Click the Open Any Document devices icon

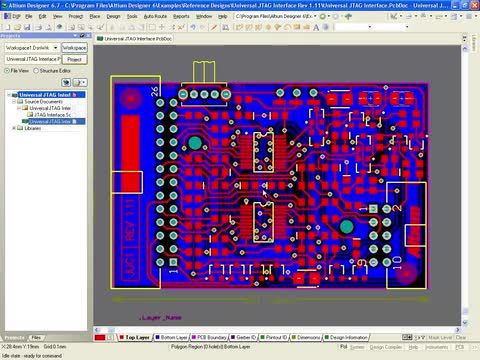[60, 27]
